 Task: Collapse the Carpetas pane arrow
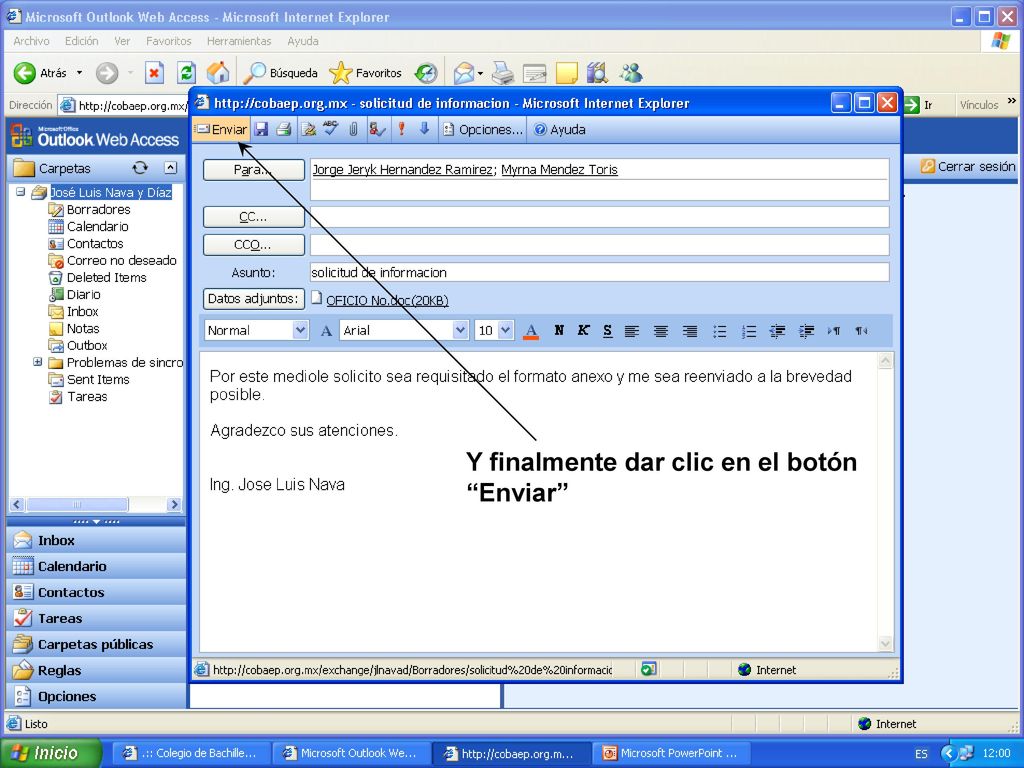[170, 168]
